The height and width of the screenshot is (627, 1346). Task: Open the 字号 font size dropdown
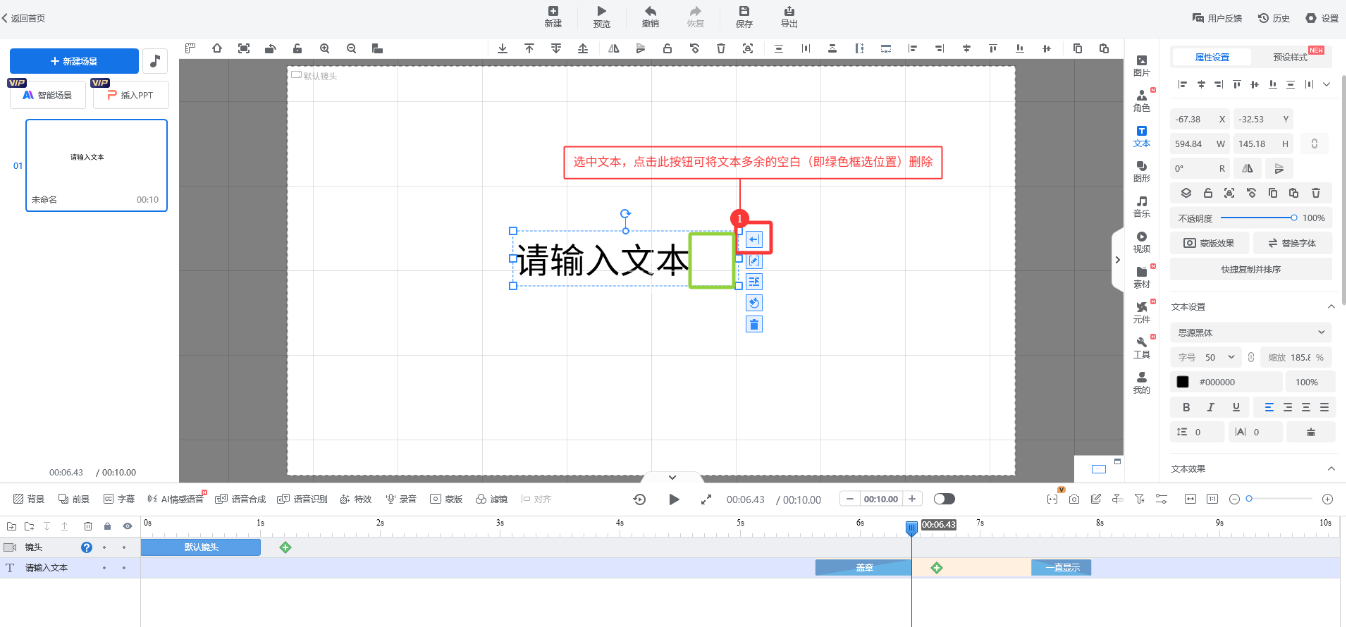1206,357
